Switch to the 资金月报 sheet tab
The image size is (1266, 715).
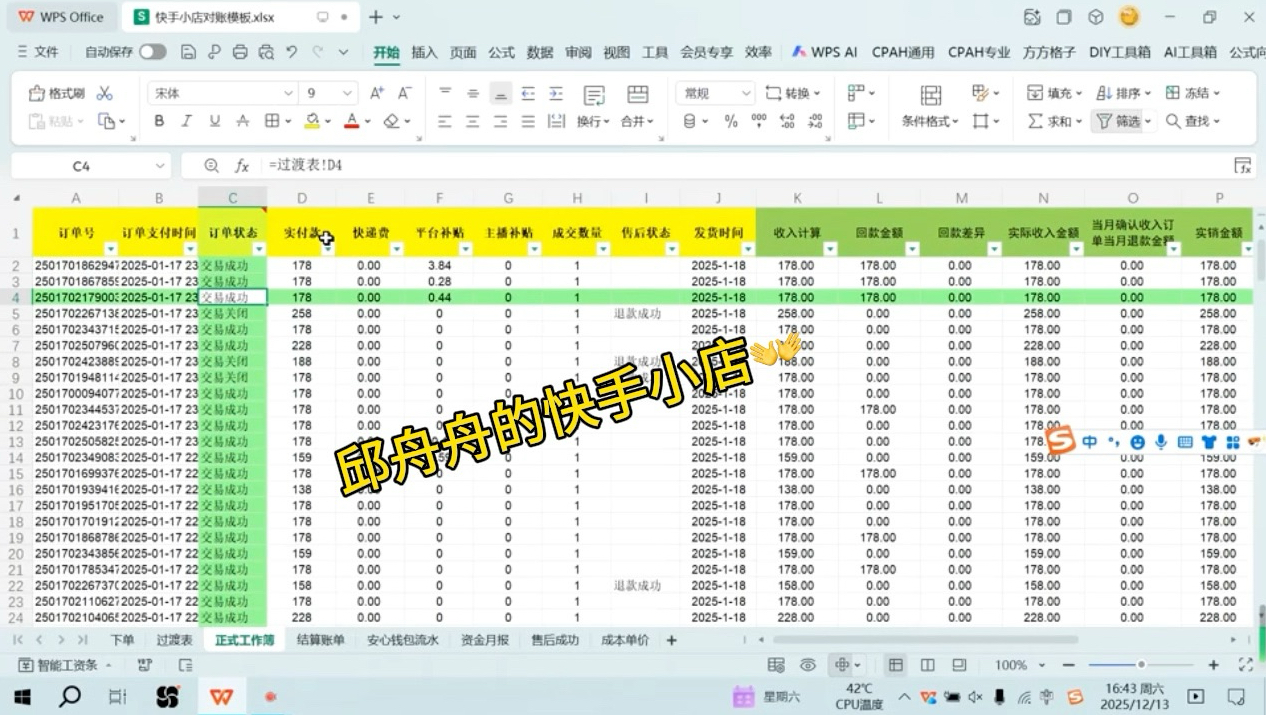coord(485,640)
